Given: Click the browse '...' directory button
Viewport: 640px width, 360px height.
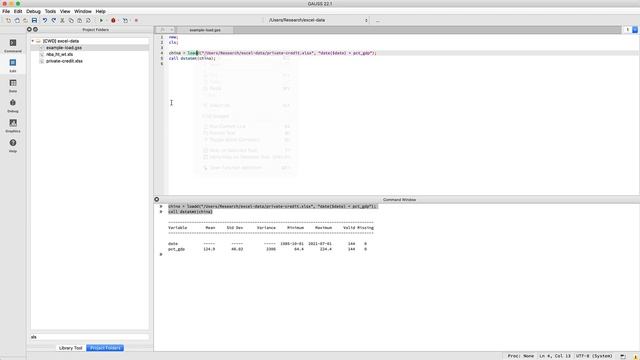Looking at the screenshot, I should [378, 20].
